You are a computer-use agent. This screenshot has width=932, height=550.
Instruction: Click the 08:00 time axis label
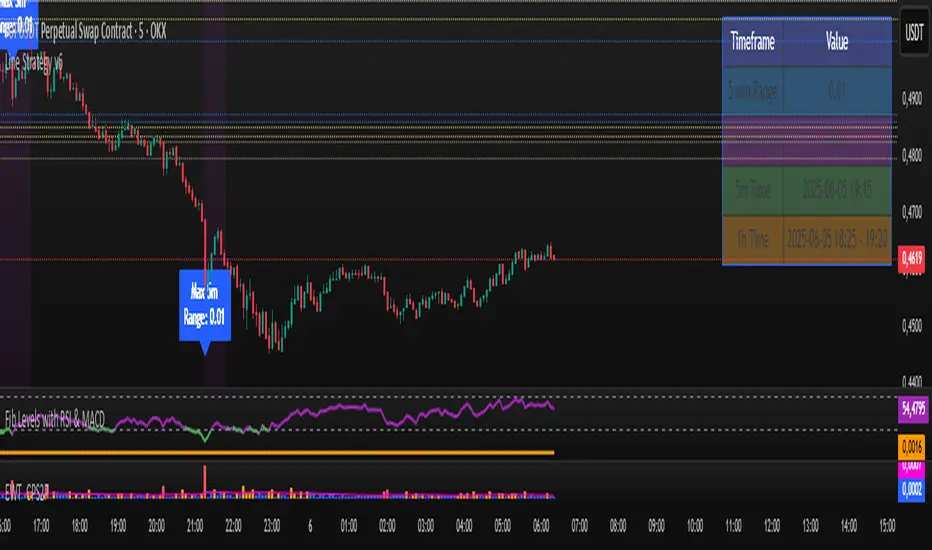pos(618,526)
